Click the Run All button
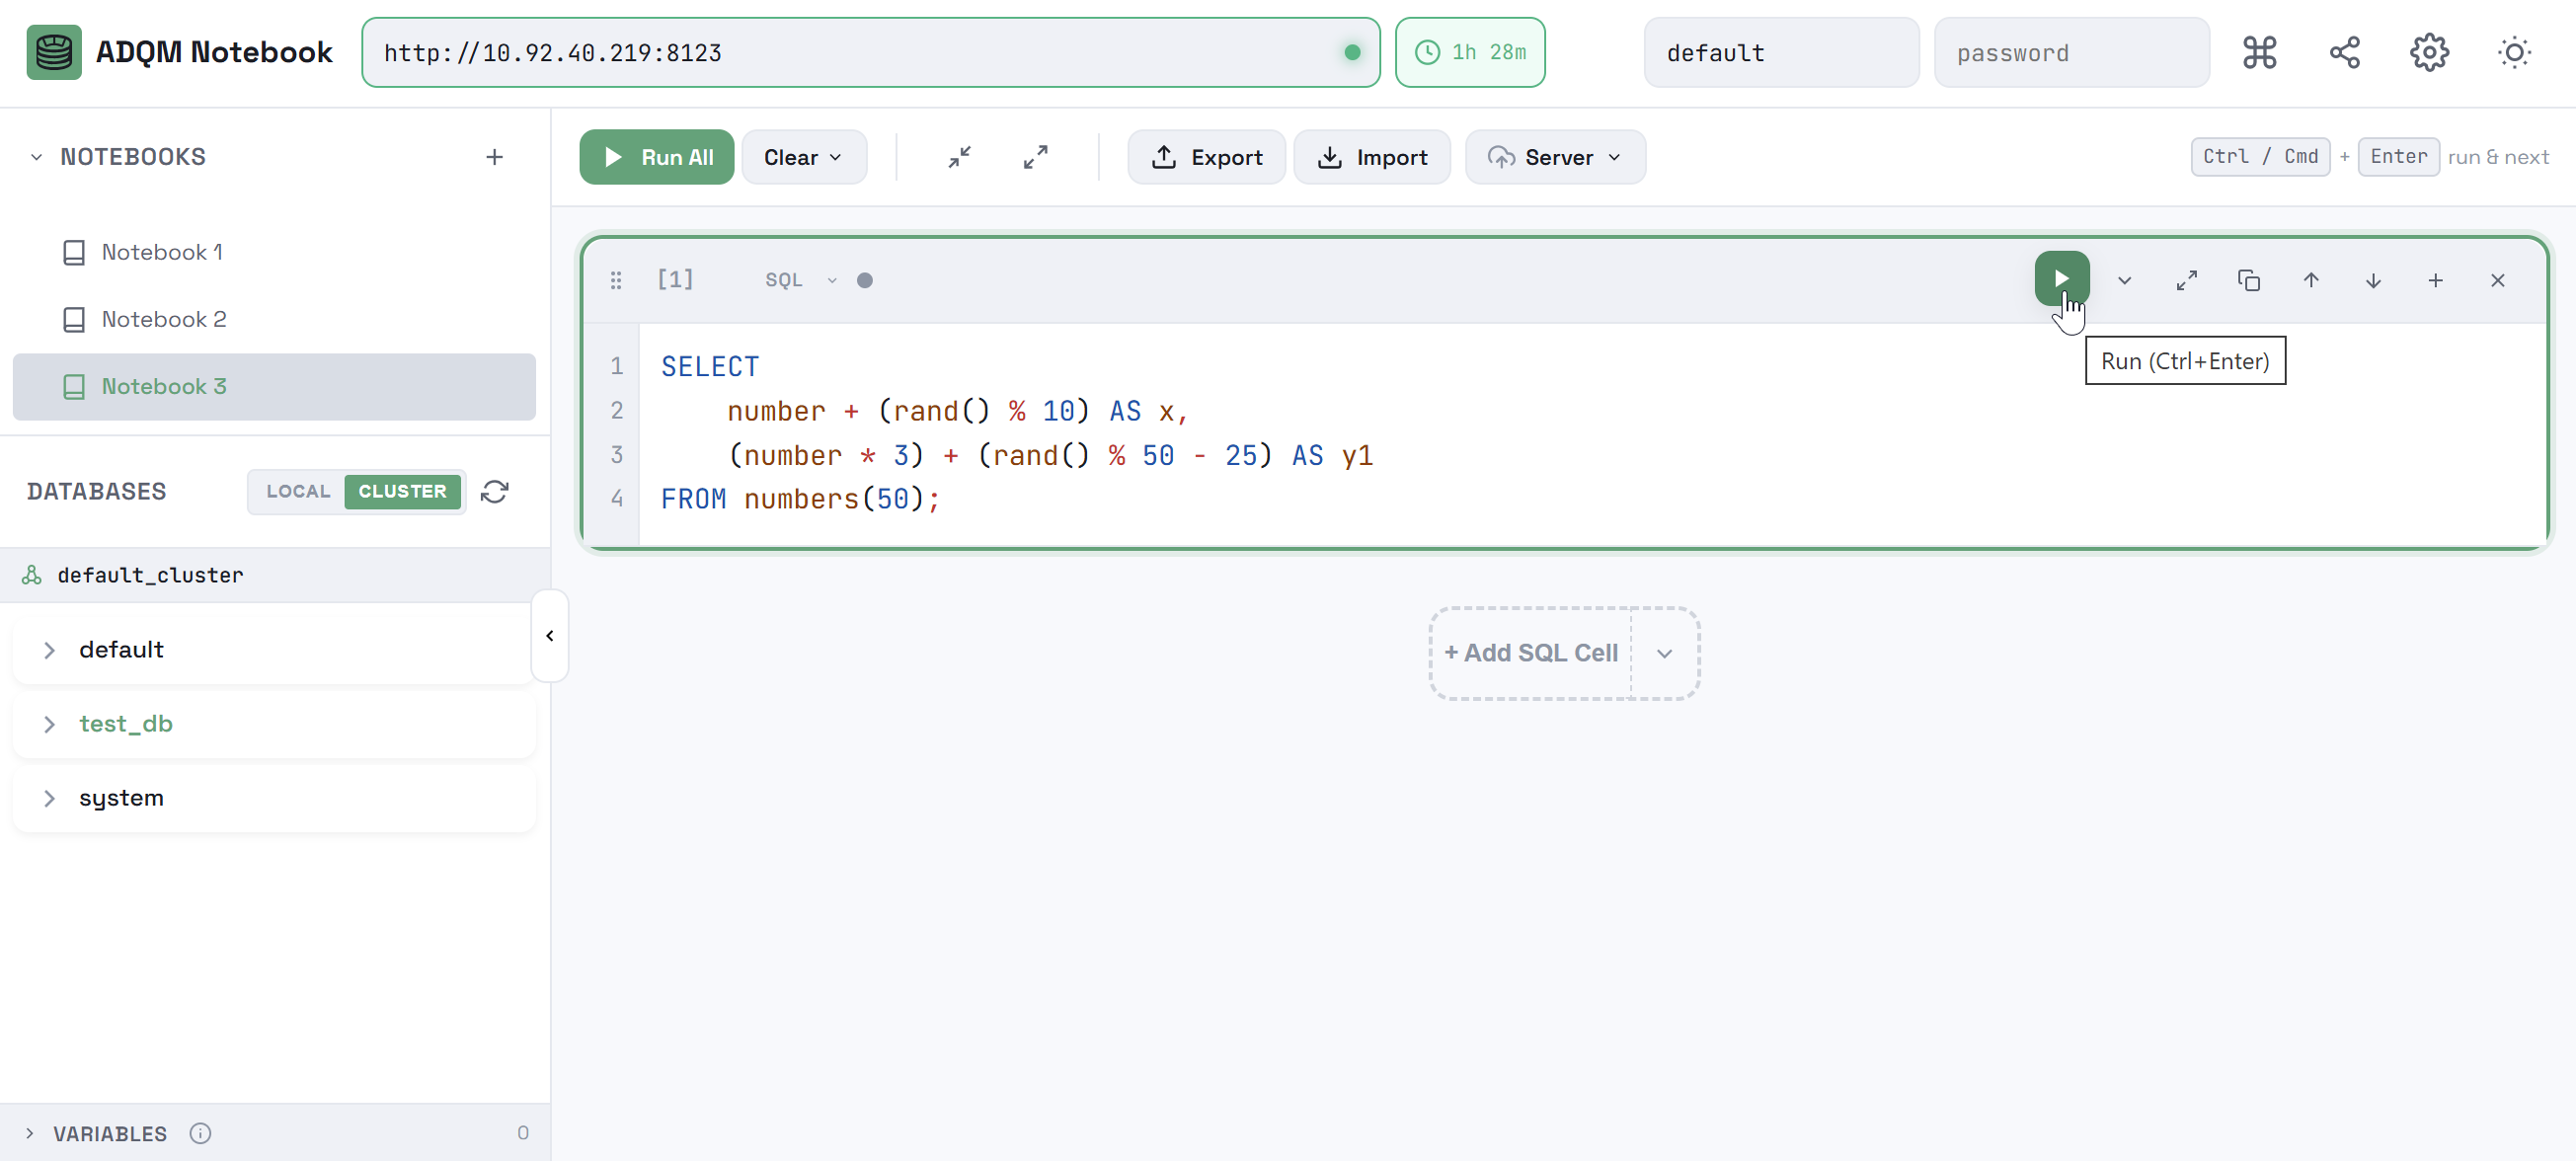 click(x=656, y=157)
